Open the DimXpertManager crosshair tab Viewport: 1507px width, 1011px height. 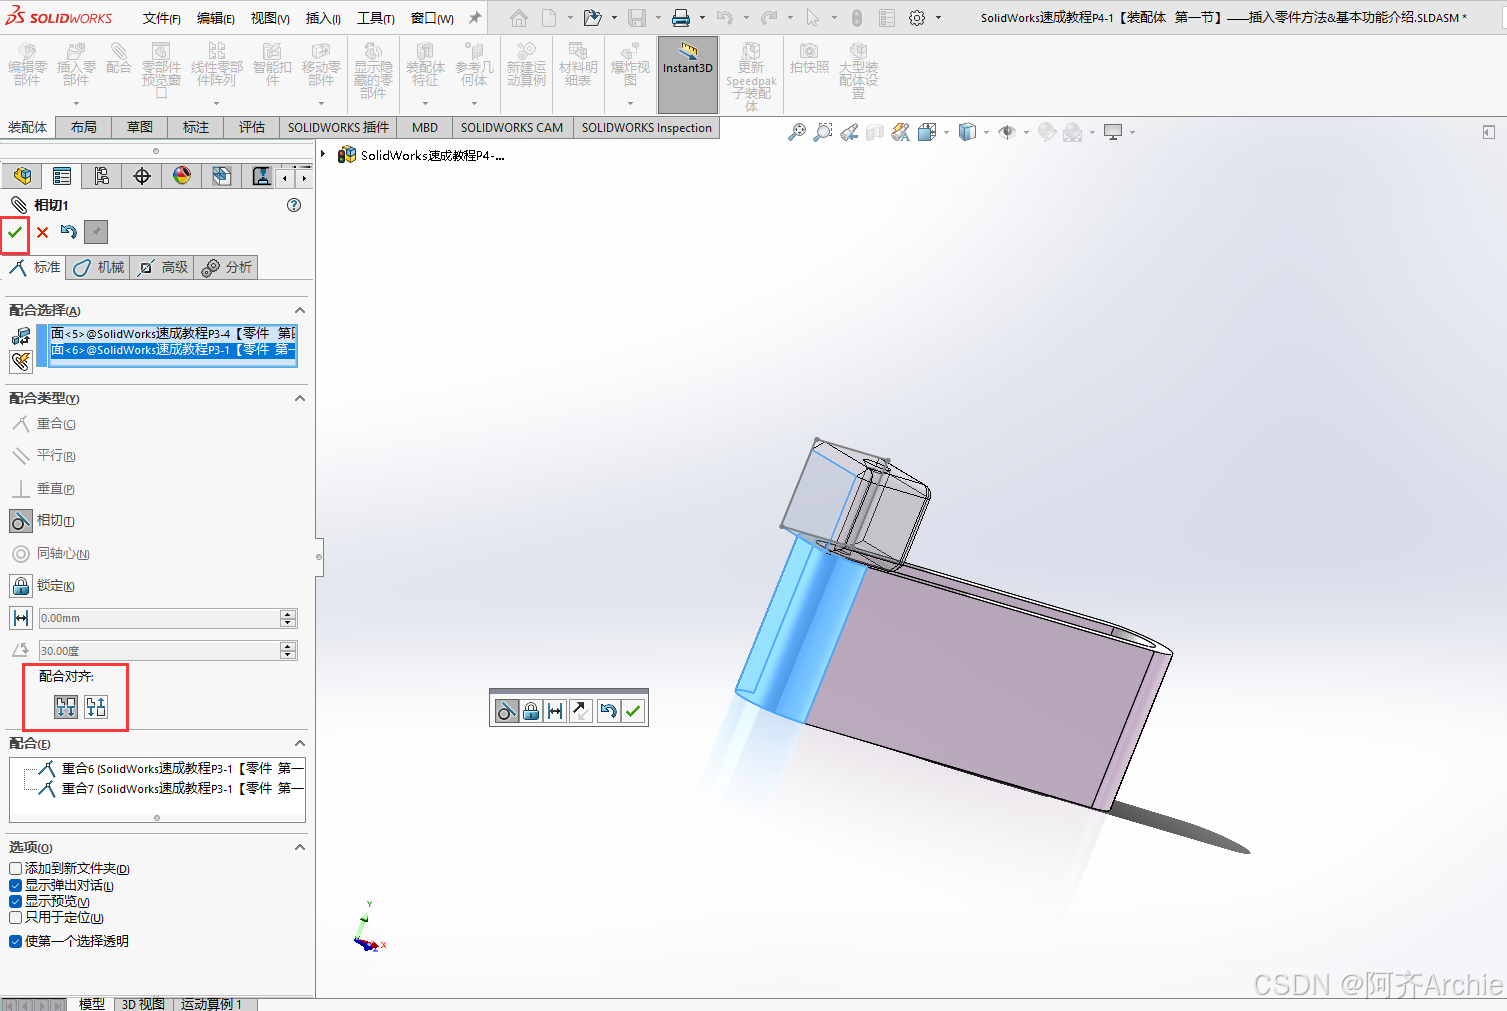pos(142,176)
